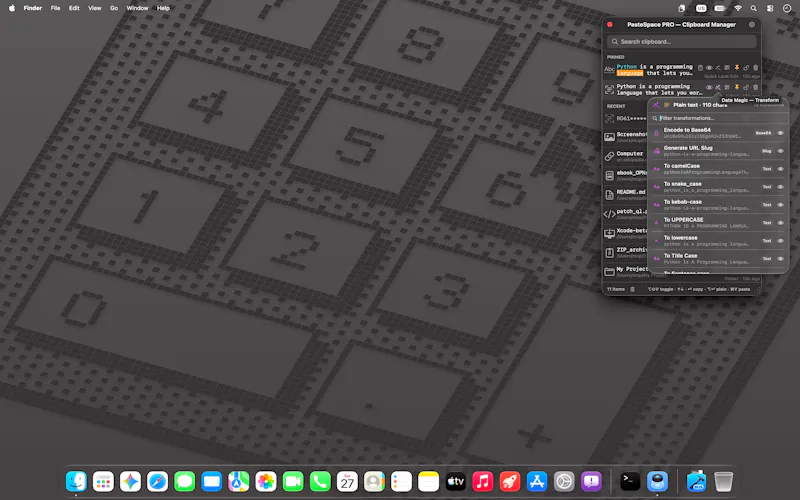Viewport: 800px width, 500px height.
Task: Click the Wi-Fi status icon
Action: (738, 8)
